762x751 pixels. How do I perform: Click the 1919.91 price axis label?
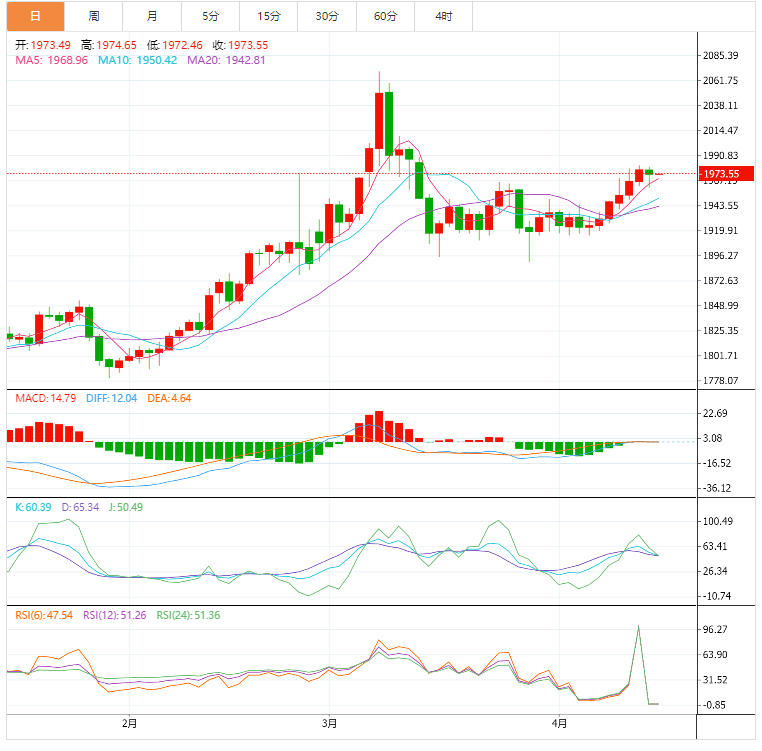(721, 230)
